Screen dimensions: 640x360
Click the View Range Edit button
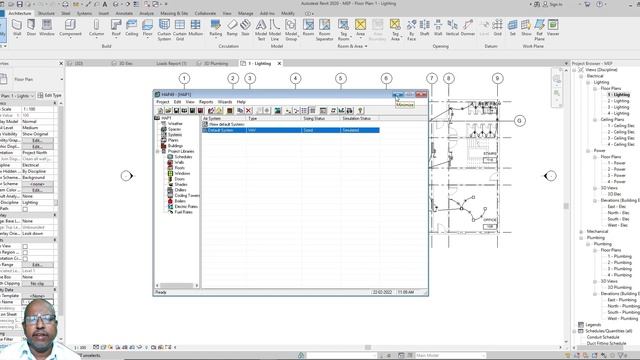pyautogui.click(x=37, y=265)
